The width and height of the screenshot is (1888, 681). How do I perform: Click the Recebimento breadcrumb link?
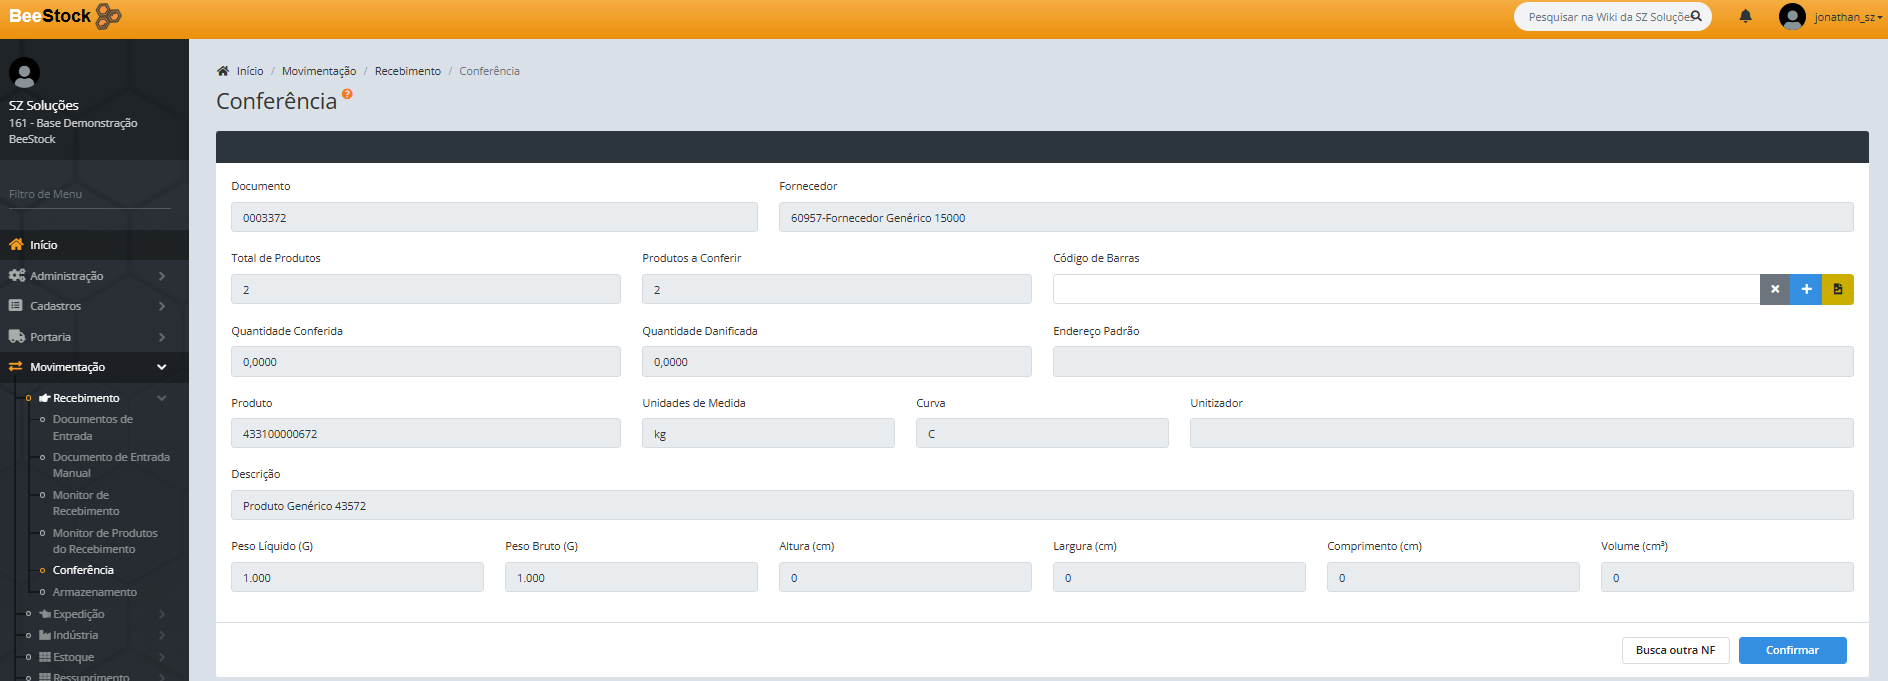[x=407, y=71]
